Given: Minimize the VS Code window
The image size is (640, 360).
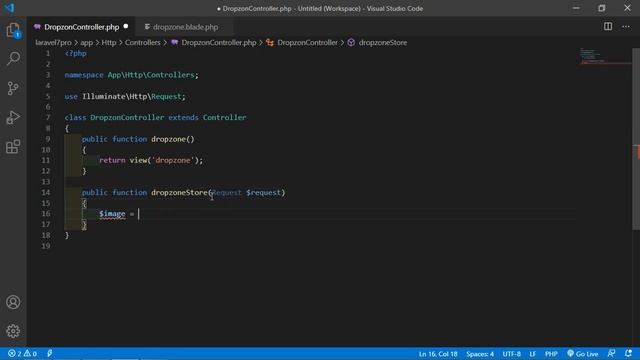Looking at the screenshot, I should tap(576, 8).
